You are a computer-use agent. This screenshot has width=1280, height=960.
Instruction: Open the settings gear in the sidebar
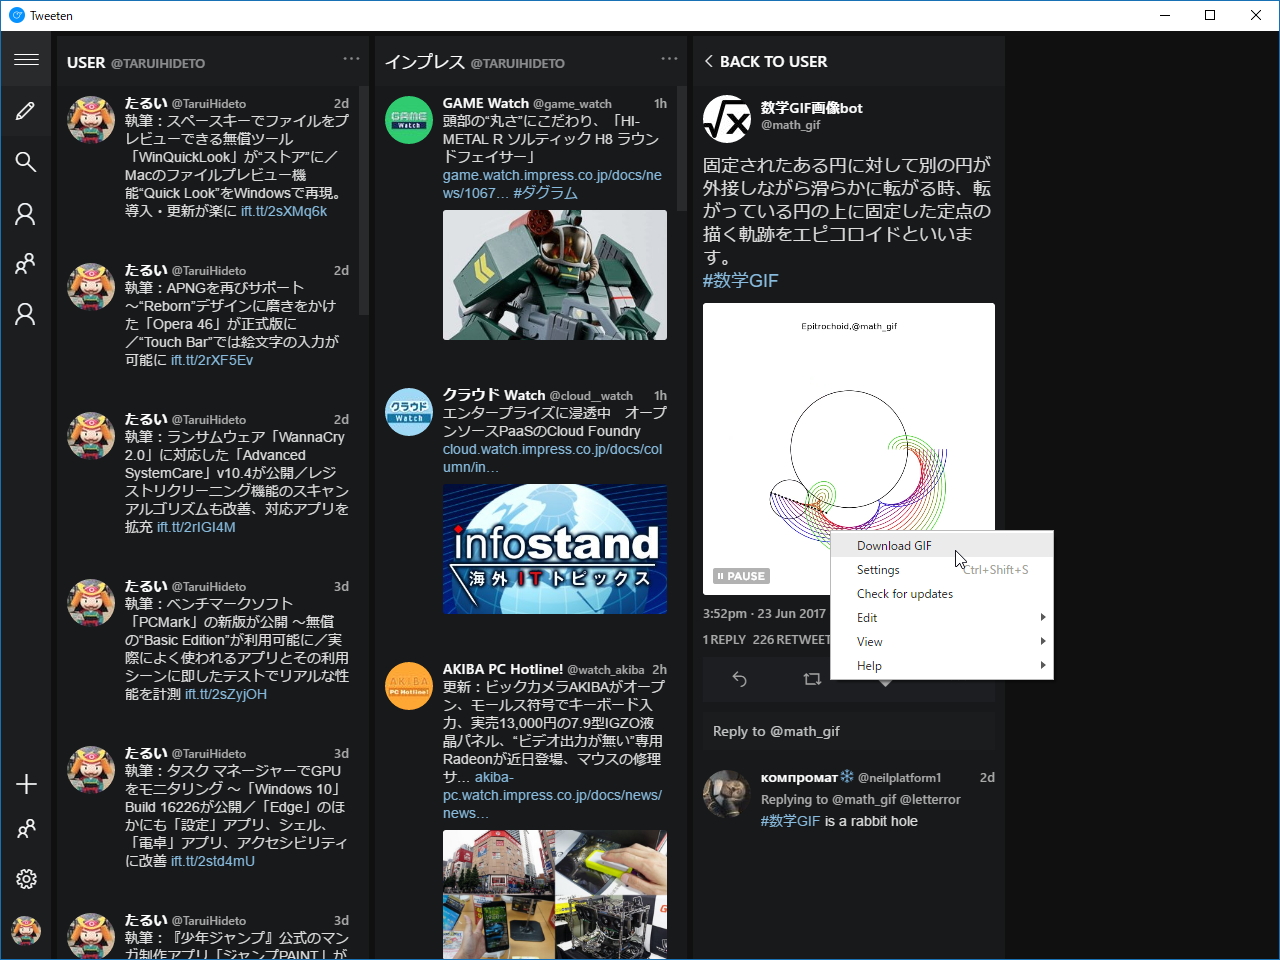26,879
